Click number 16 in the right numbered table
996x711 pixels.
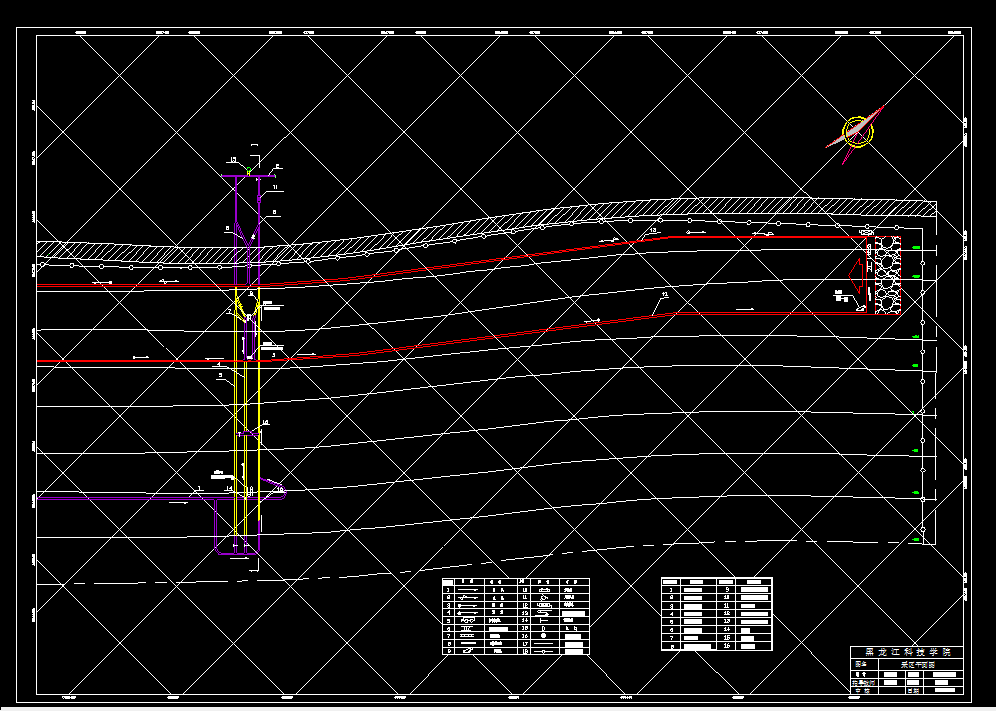727,646
